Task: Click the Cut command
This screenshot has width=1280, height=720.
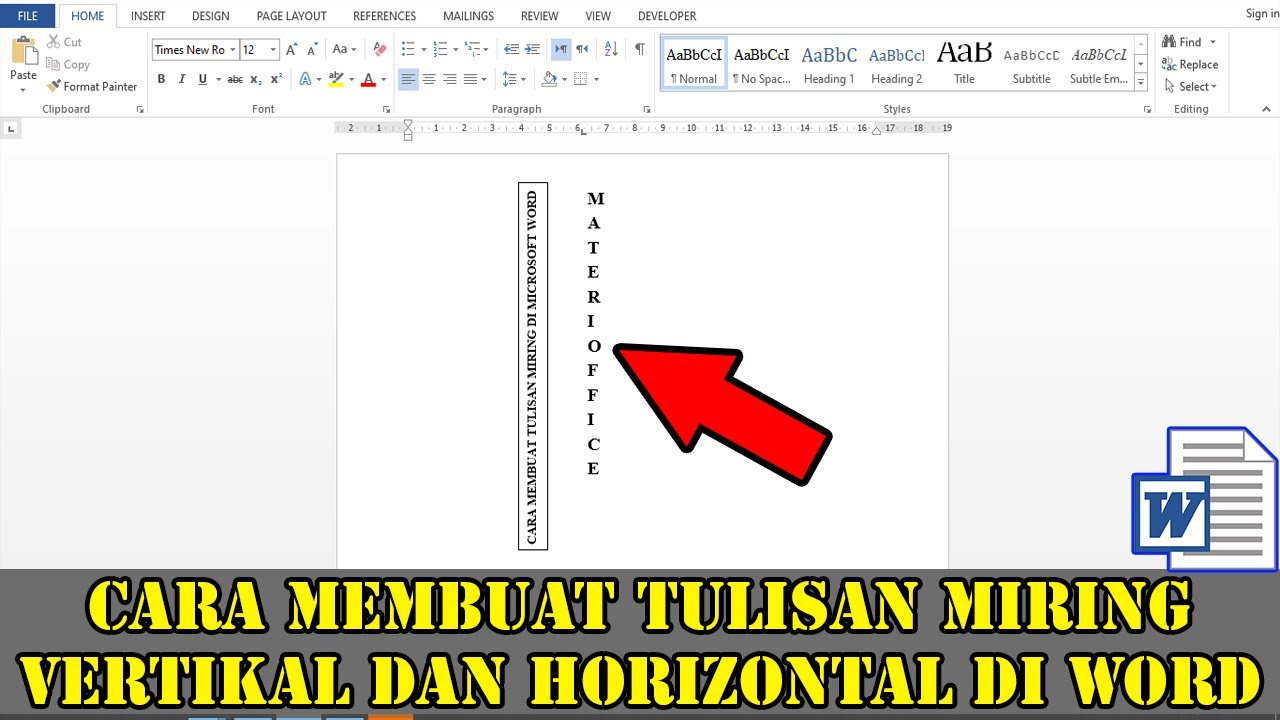Action: click(x=64, y=42)
